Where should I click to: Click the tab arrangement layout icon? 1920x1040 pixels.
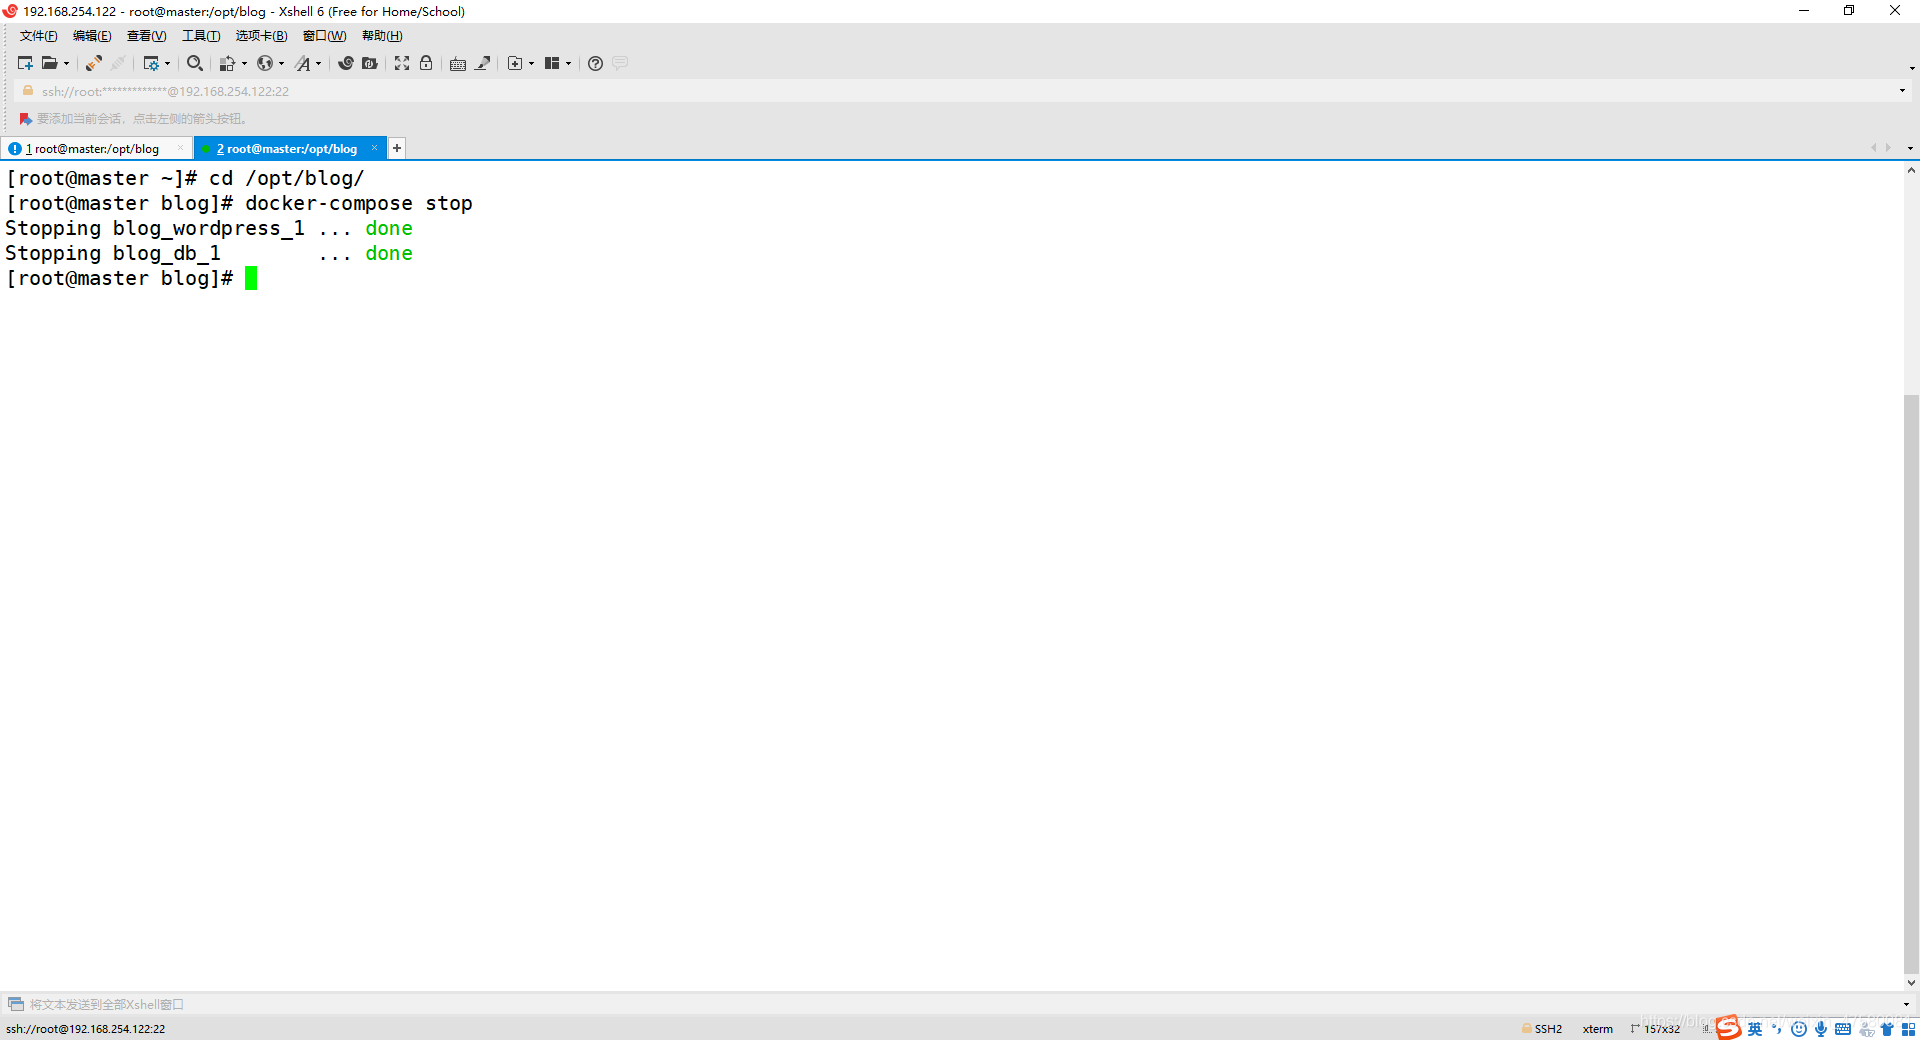pyautogui.click(x=552, y=63)
